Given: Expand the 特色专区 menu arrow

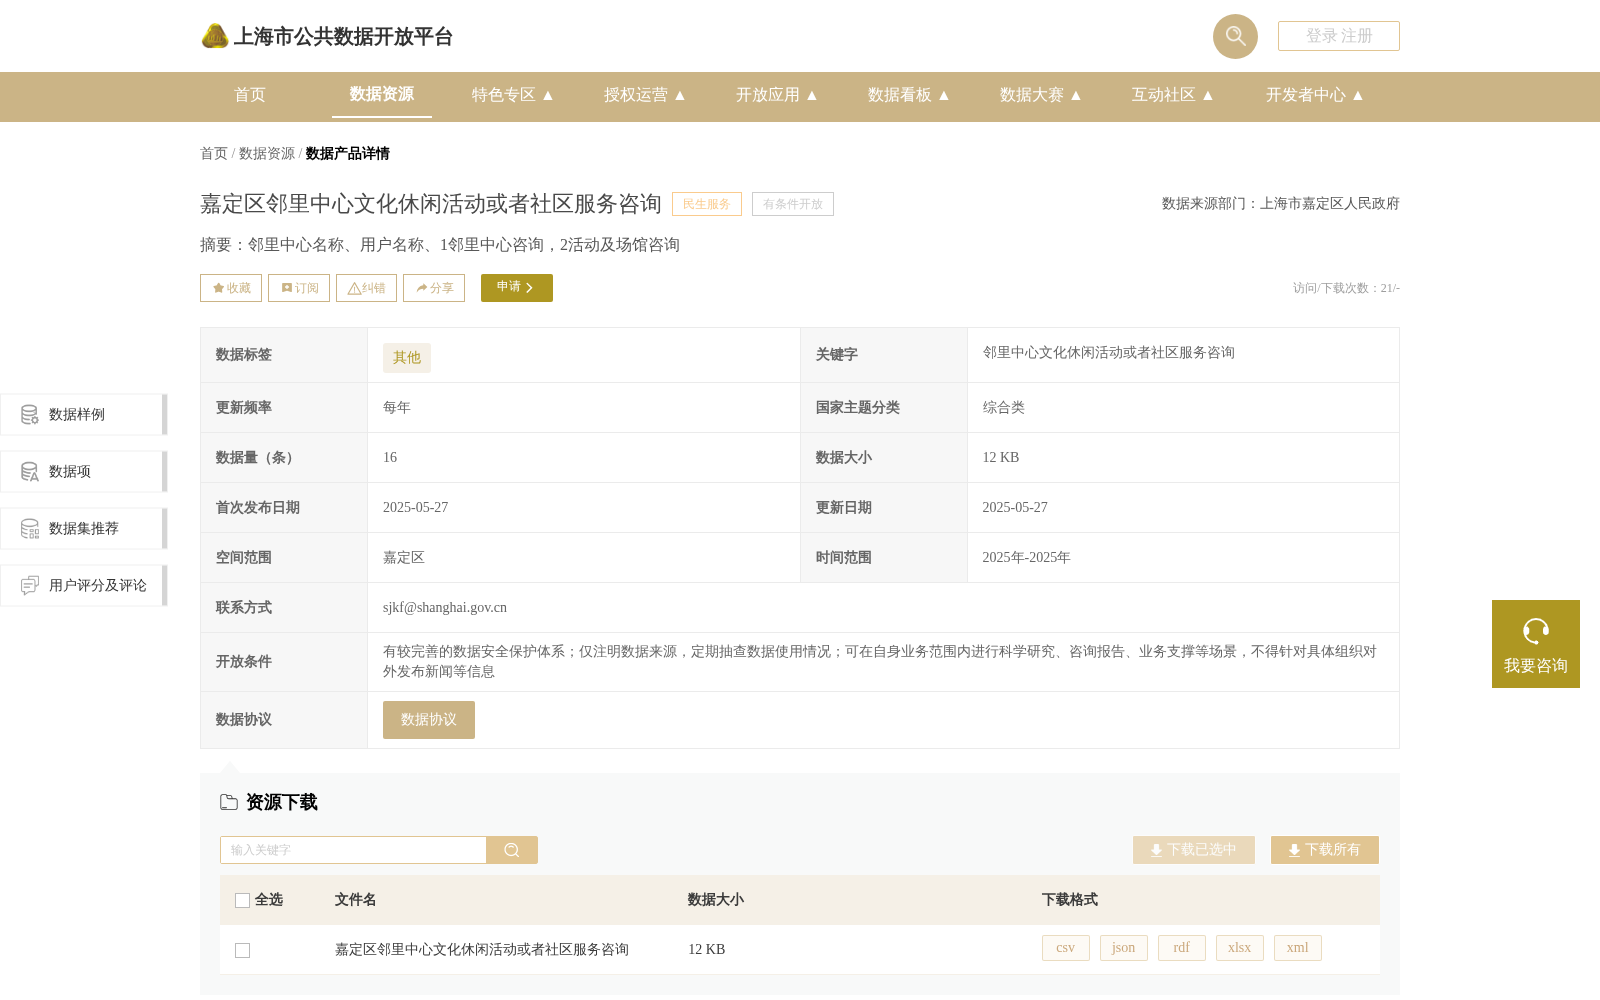Looking at the screenshot, I should pos(548,95).
